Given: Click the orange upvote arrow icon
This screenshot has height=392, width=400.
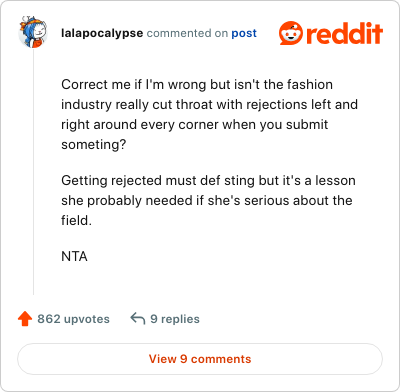Looking at the screenshot, I should [25, 319].
